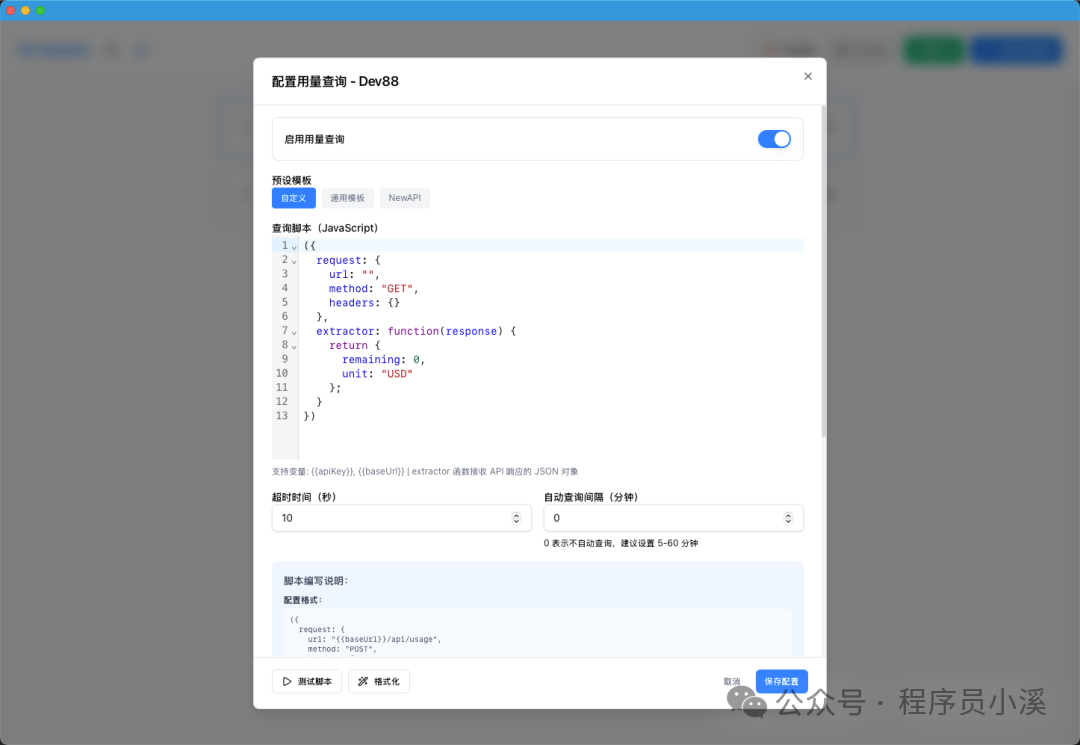Click the magic wand icon on 格式化 button
Image resolution: width=1080 pixels, height=745 pixels.
pyautogui.click(x=365, y=680)
